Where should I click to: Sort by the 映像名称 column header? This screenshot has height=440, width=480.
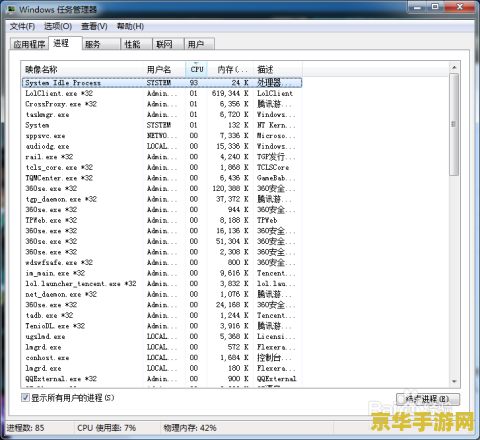(x=83, y=69)
